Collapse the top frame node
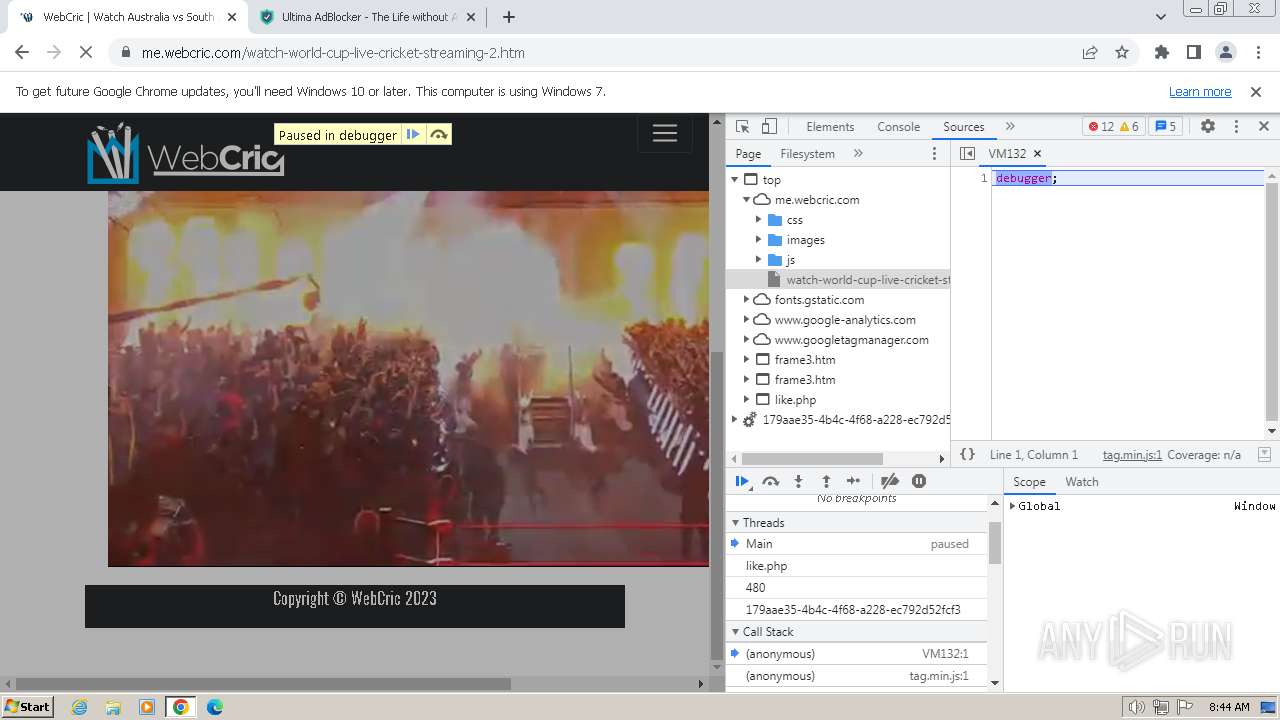The image size is (1280, 720). pyautogui.click(x=735, y=180)
